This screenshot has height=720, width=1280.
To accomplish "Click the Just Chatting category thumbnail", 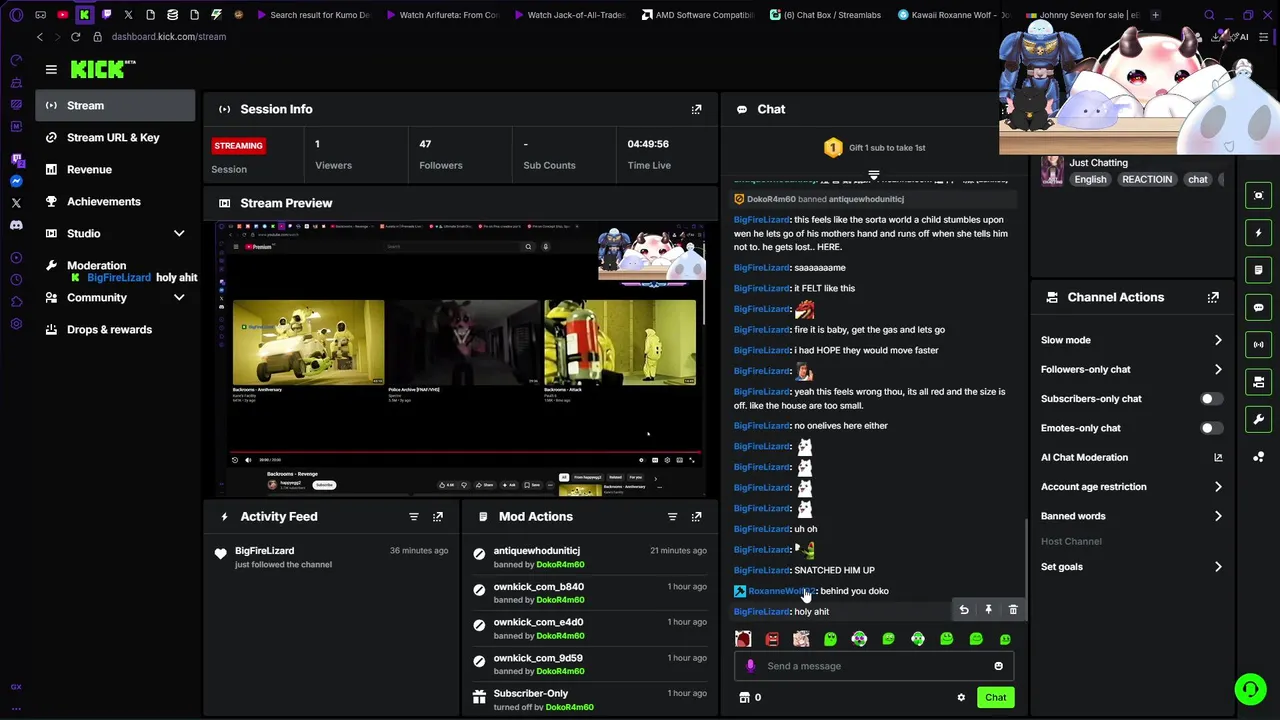I will point(1052,171).
